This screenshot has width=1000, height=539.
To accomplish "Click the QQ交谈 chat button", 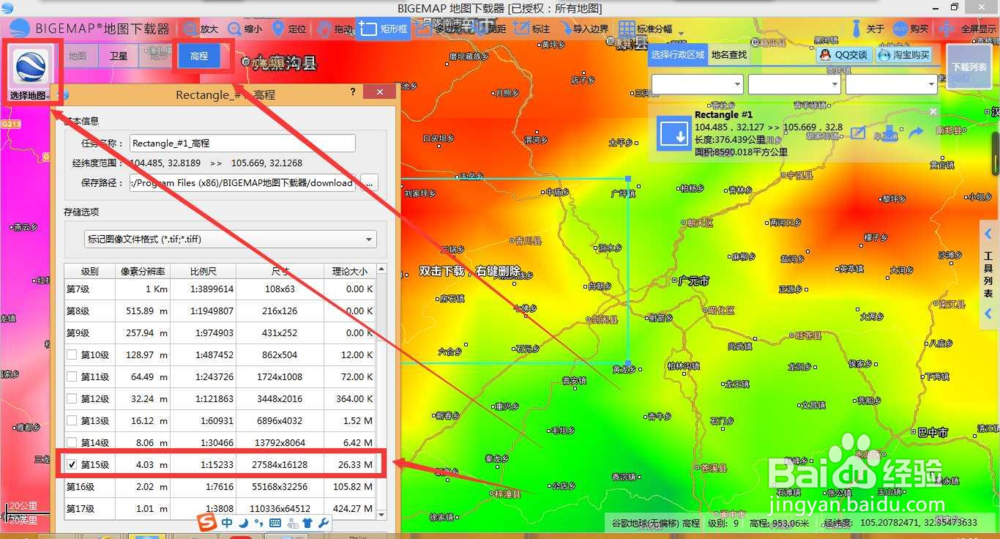I will pyautogui.click(x=844, y=55).
